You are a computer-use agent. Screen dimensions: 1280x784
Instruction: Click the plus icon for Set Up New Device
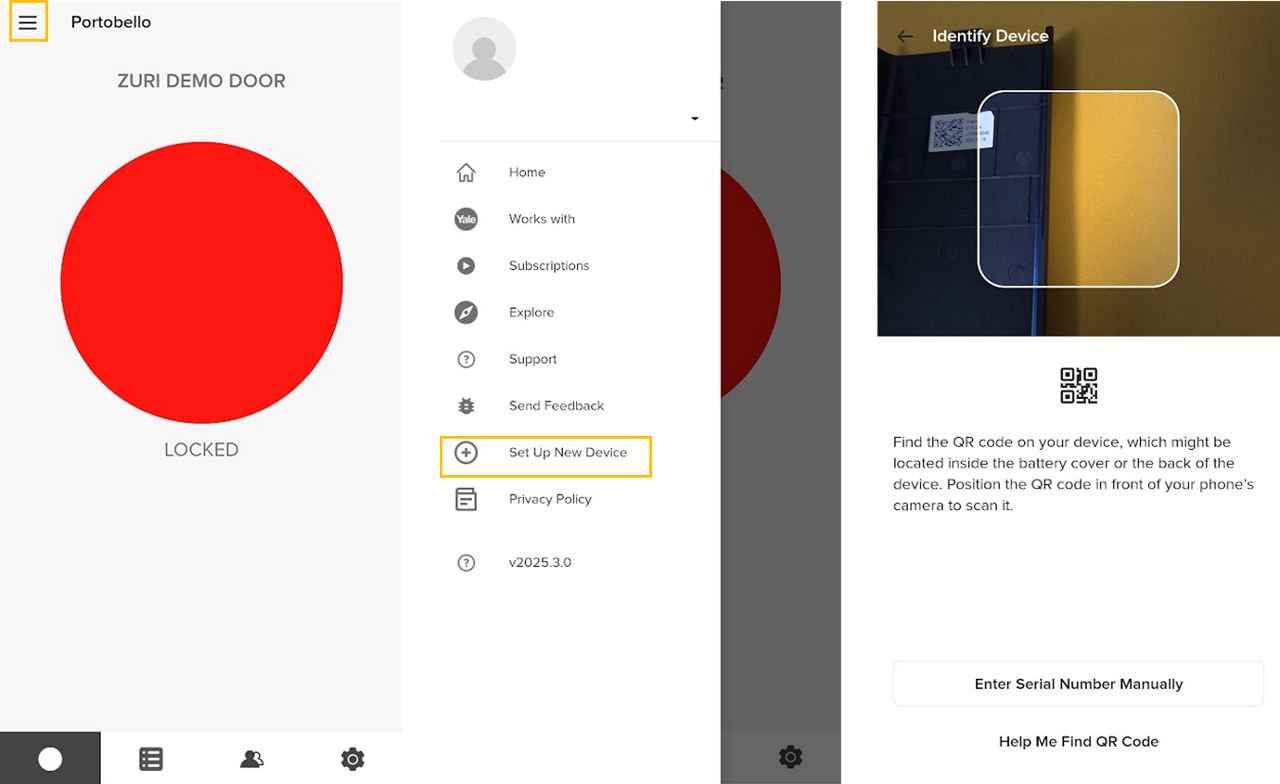[466, 453]
